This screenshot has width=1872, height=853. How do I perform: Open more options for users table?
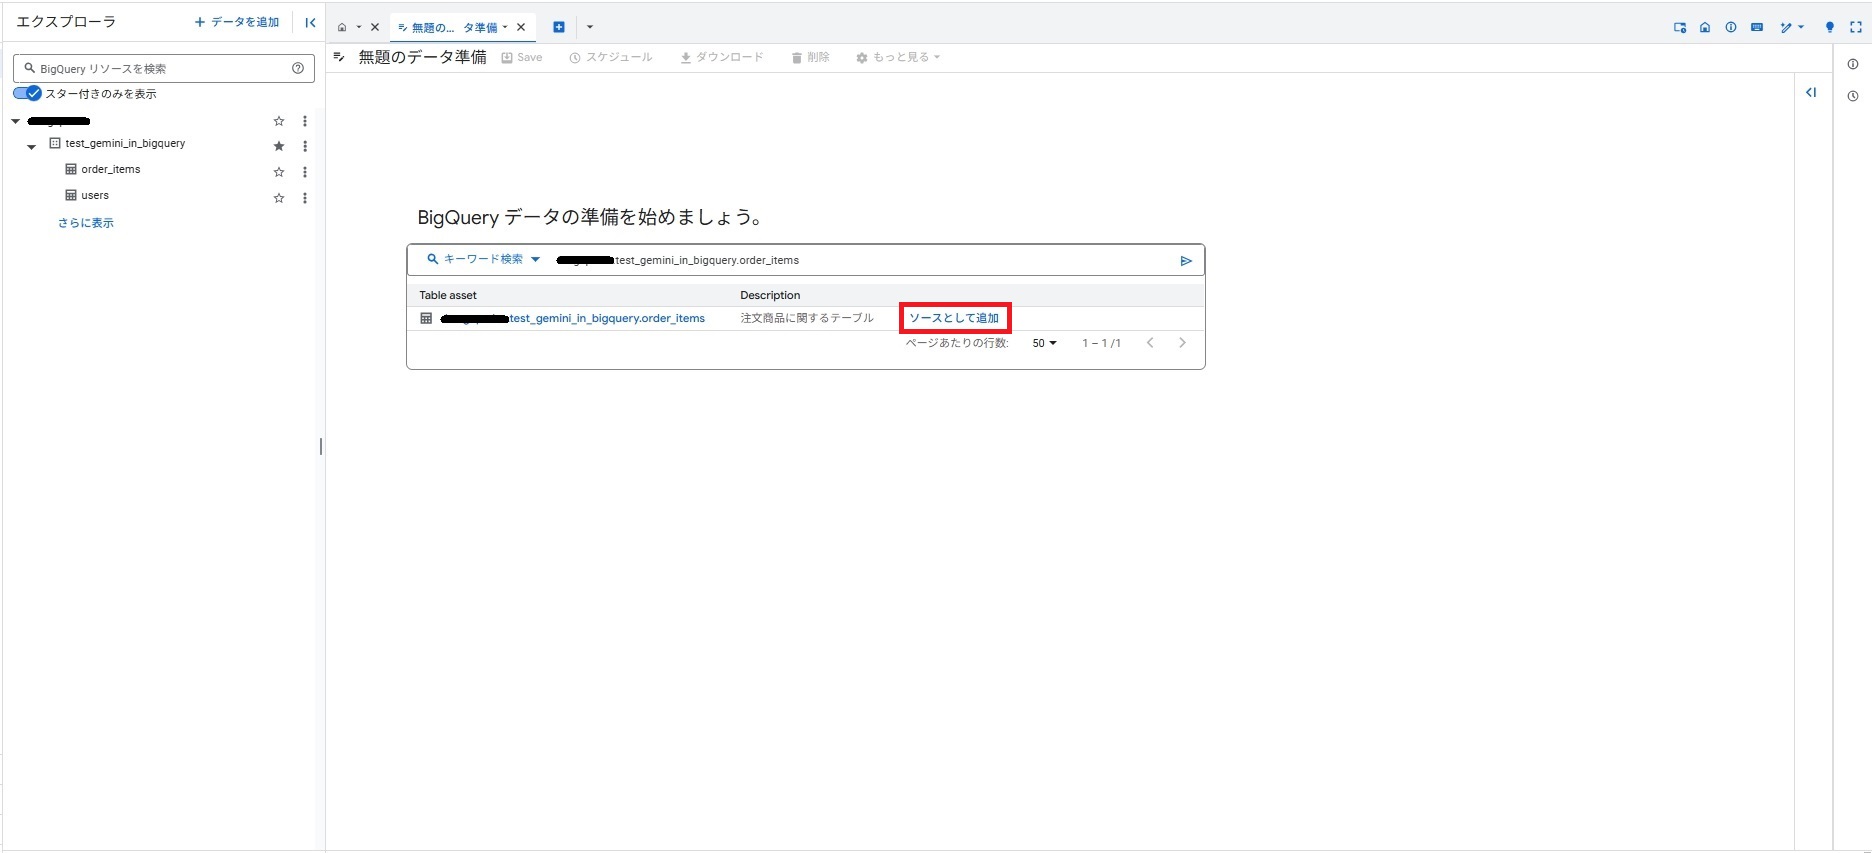[305, 198]
